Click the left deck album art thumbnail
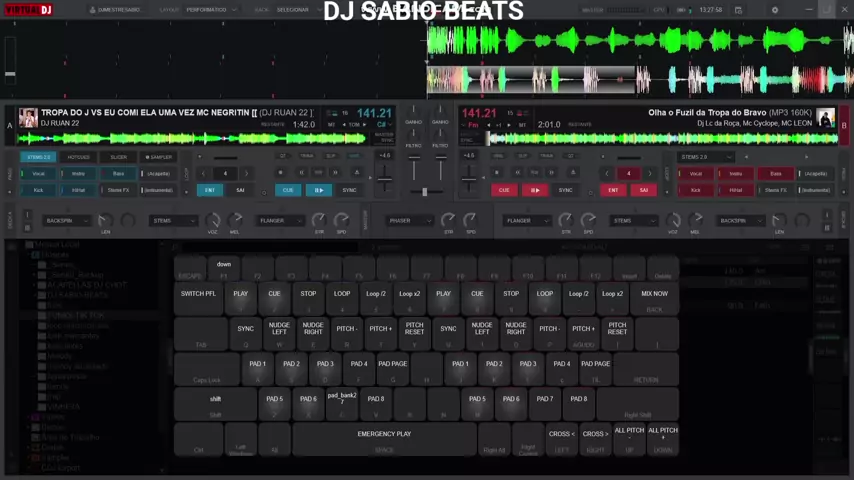The image size is (854, 480). click(28, 118)
